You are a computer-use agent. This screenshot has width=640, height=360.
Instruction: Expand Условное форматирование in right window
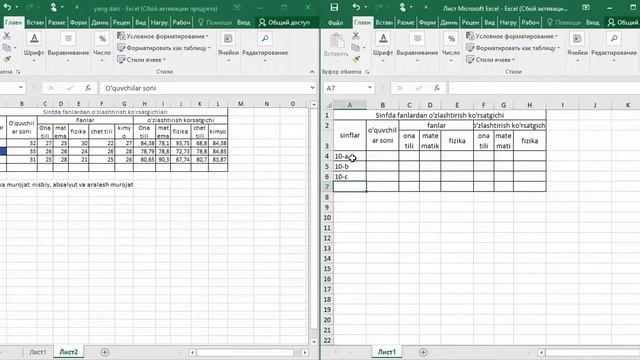pos(512,36)
